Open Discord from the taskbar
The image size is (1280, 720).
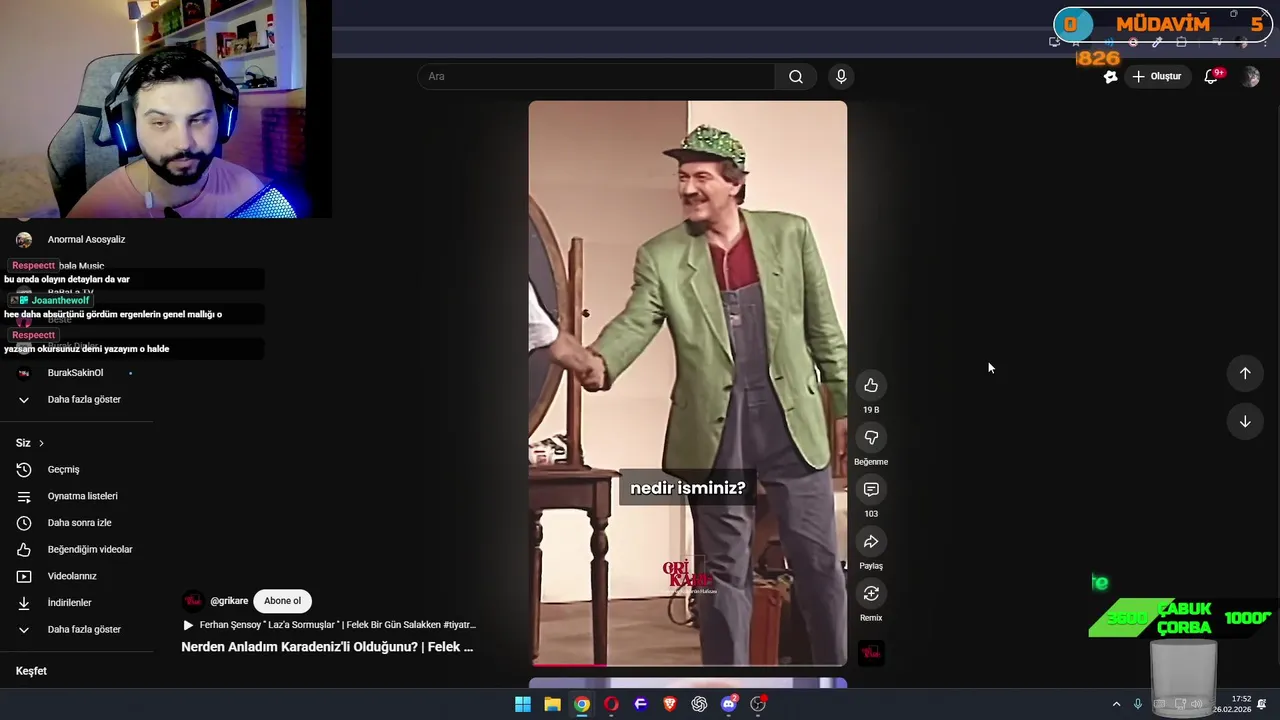pyautogui.click(x=729, y=704)
